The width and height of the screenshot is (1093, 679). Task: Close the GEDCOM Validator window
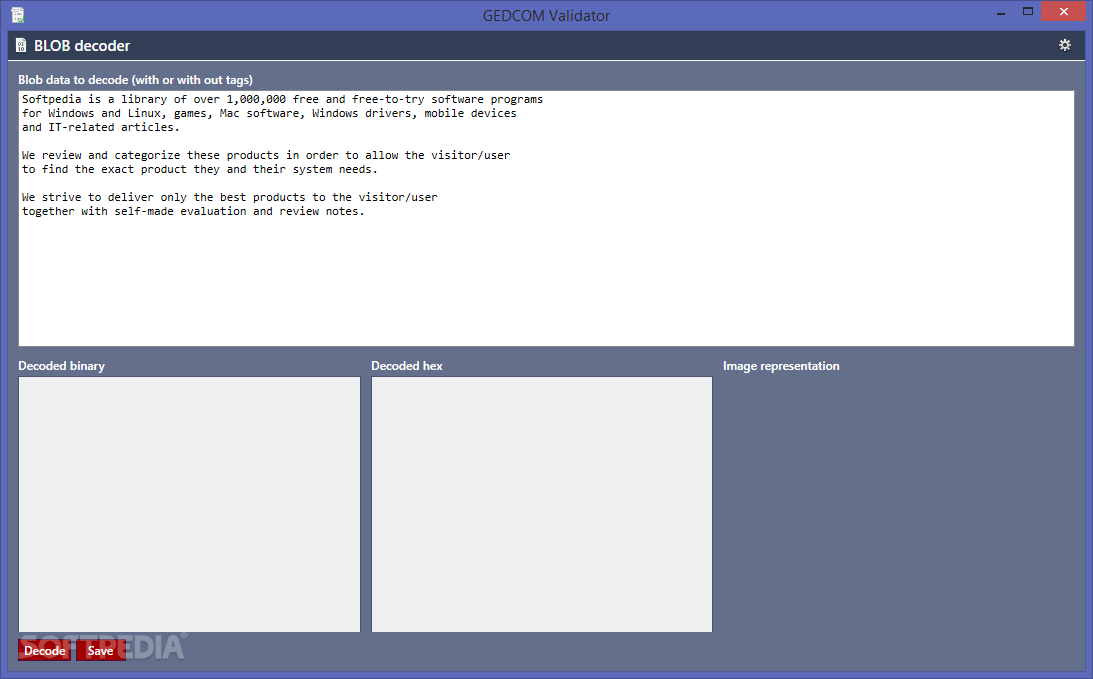coord(1063,12)
